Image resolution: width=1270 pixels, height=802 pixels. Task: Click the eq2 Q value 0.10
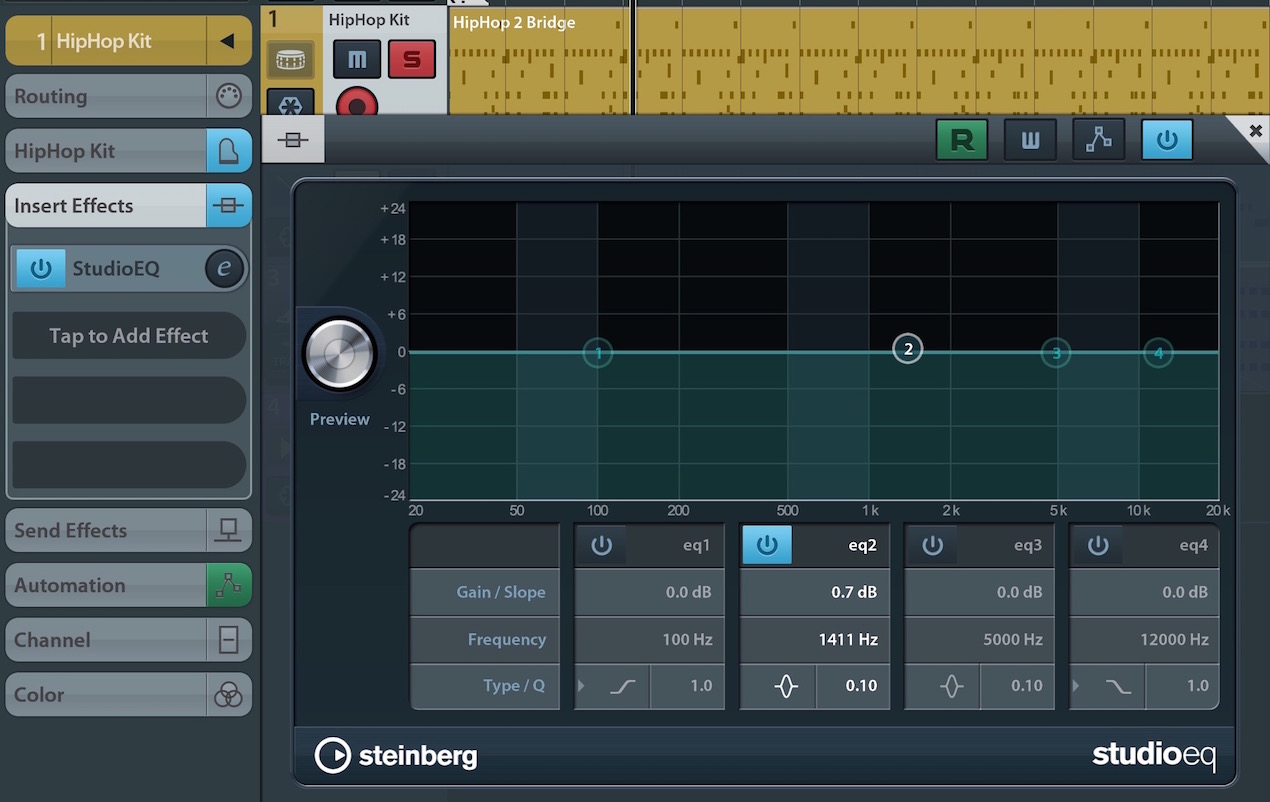pos(853,686)
